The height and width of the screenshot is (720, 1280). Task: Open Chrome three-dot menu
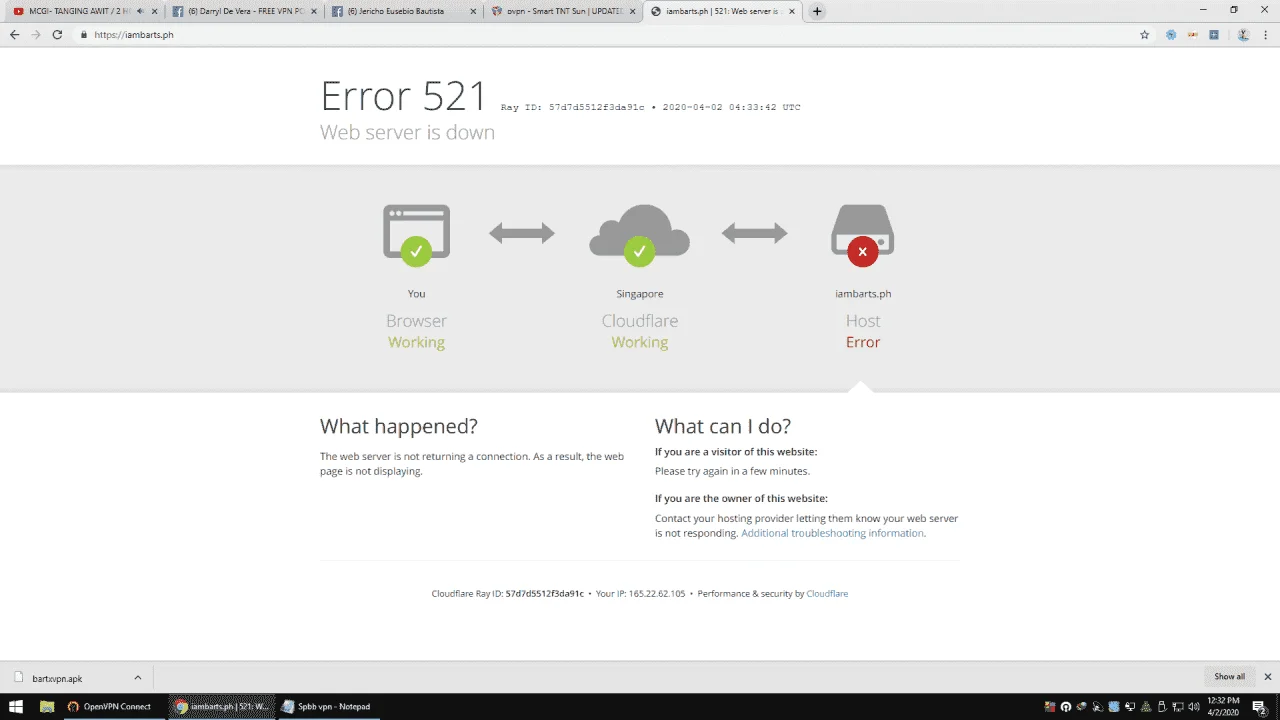tap(1266, 34)
